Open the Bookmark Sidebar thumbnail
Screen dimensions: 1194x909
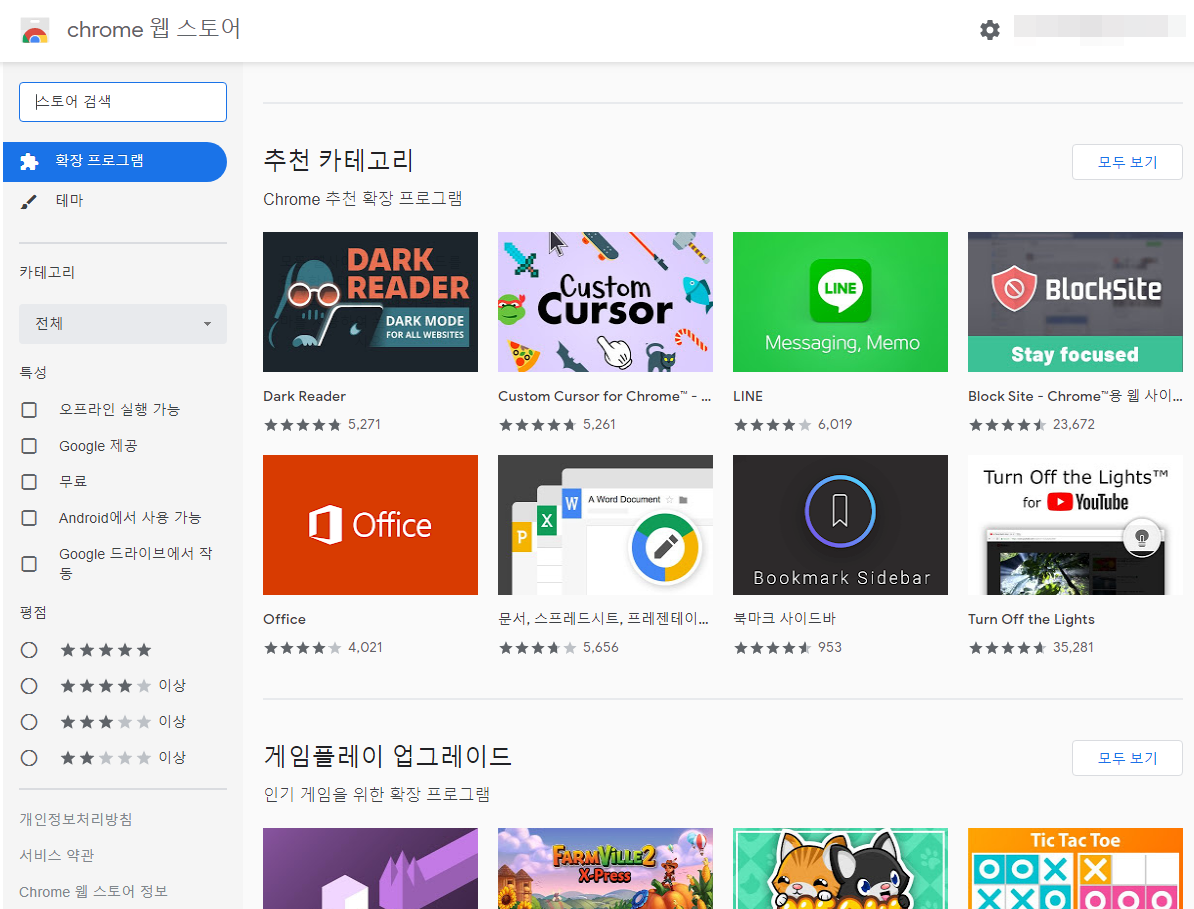[x=840, y=525]
